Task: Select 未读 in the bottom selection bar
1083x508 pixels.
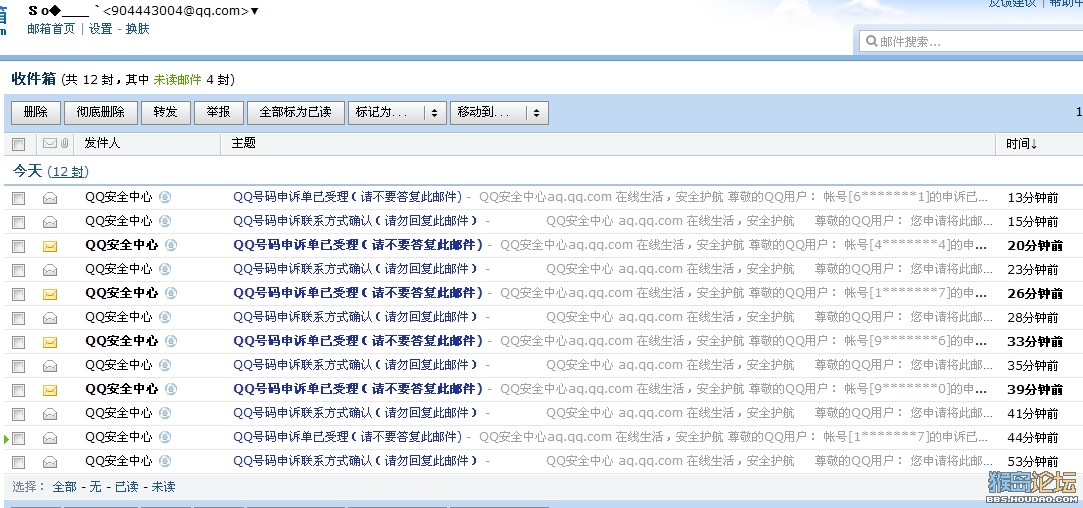Action: tap(164, 487)
